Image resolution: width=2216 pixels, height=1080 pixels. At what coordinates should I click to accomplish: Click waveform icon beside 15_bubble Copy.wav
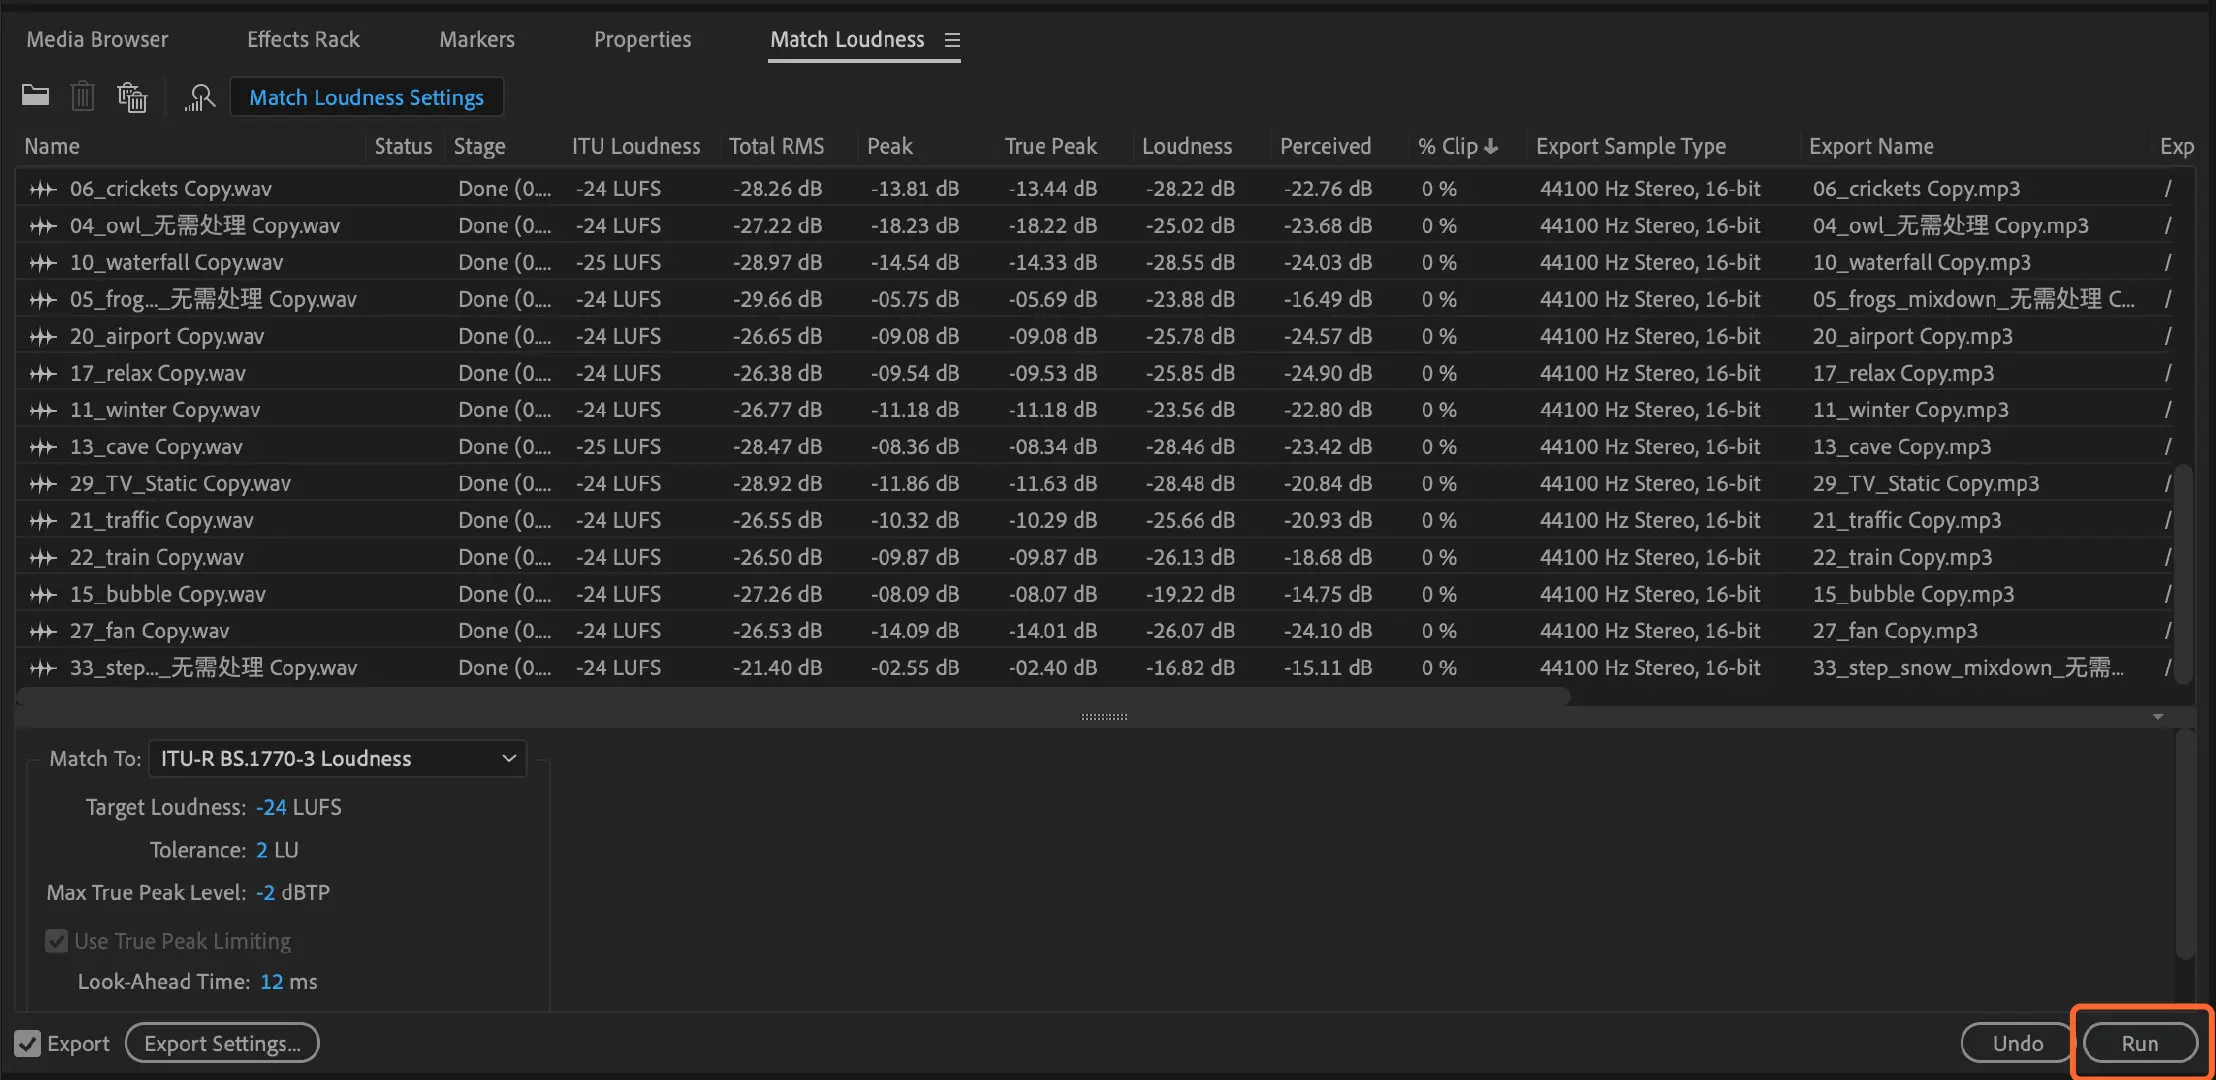click(43, 595)
